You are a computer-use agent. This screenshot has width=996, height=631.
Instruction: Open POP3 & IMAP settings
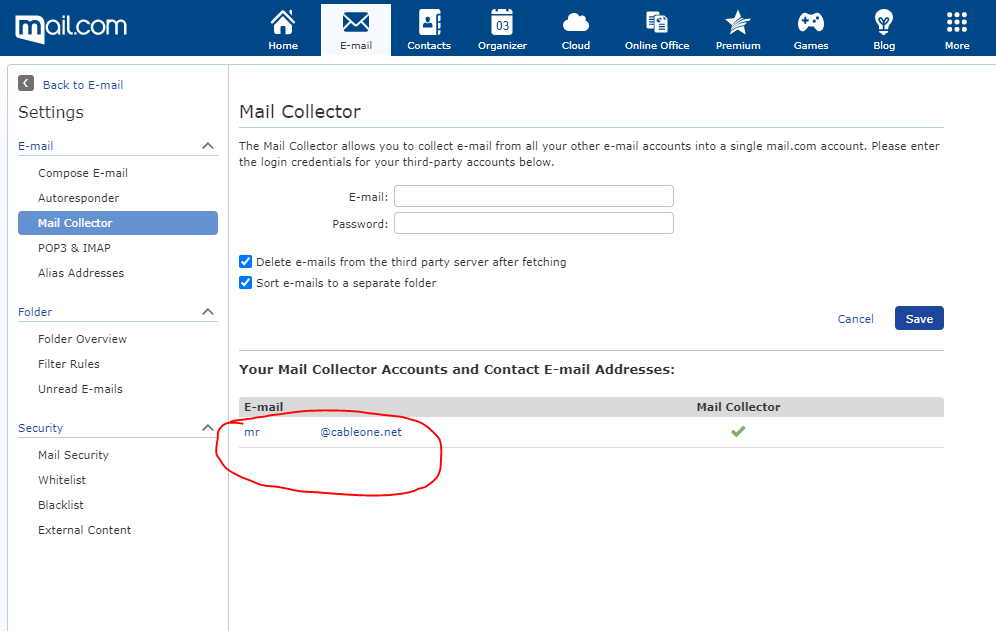(74, 248)
